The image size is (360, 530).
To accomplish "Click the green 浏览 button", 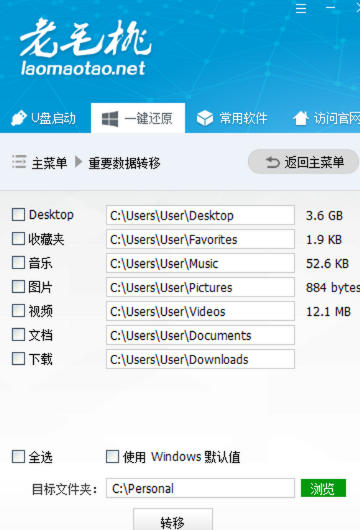I will (x=323, y=488).
